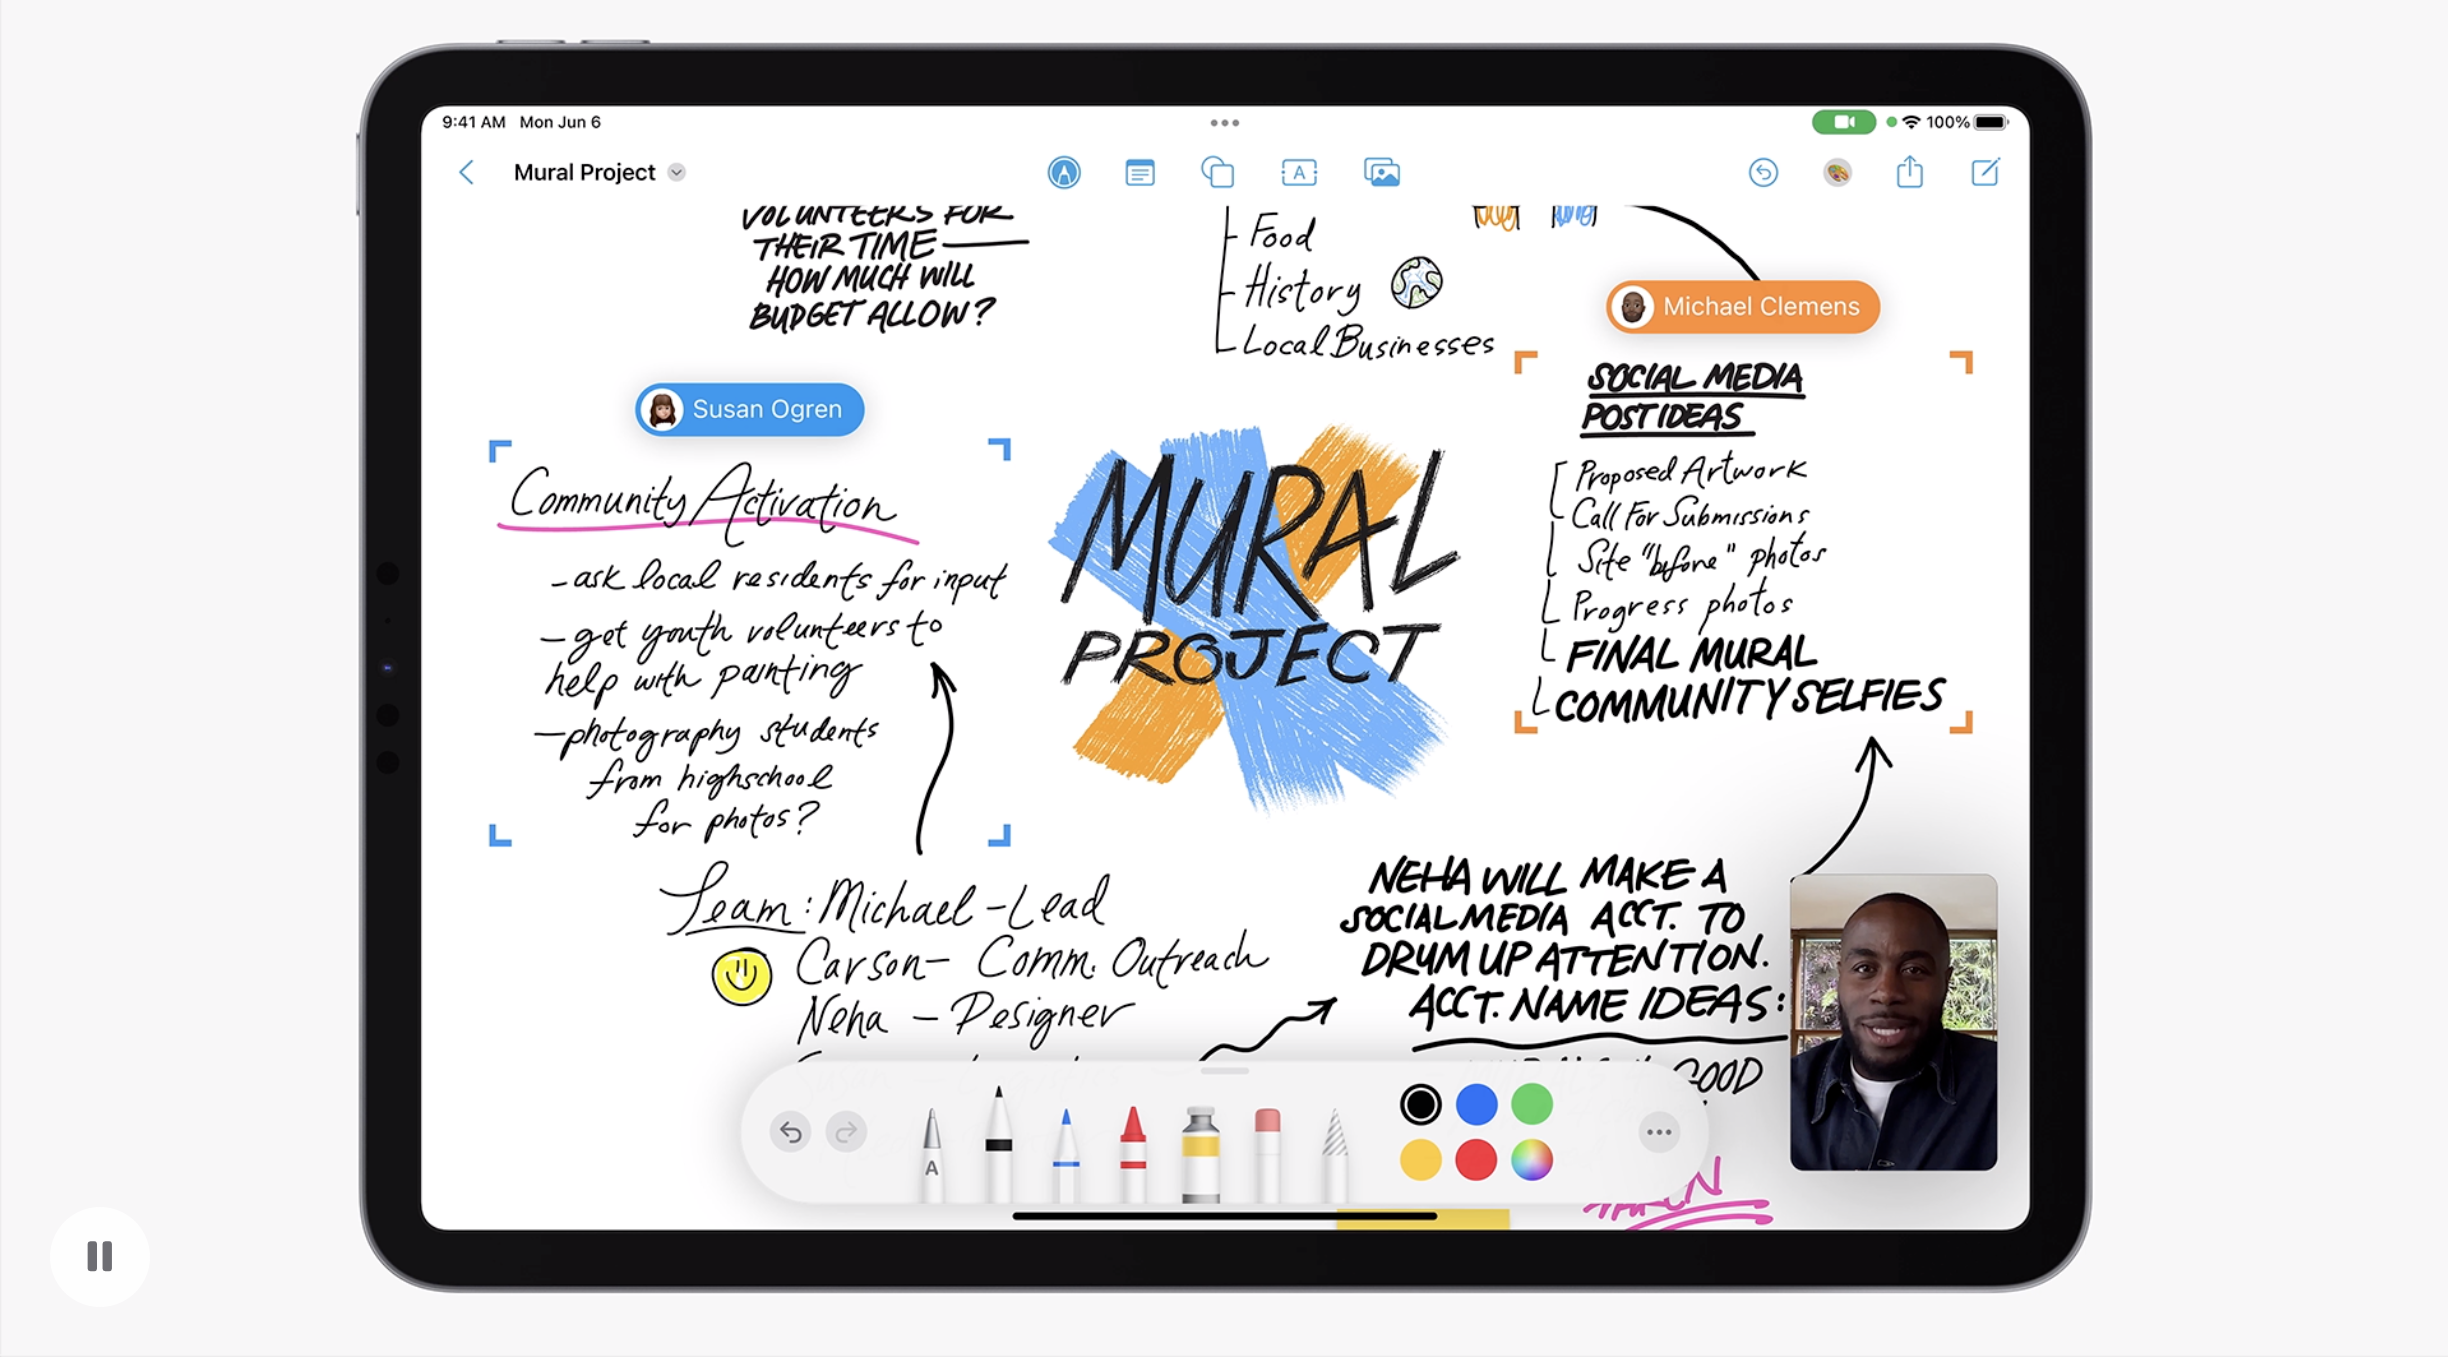Tap the FaceTime video thumbnail
Image resolution: width=2448 pixels, height=1358 pixels.
pyautogui.click(x=1893, y=1022)
